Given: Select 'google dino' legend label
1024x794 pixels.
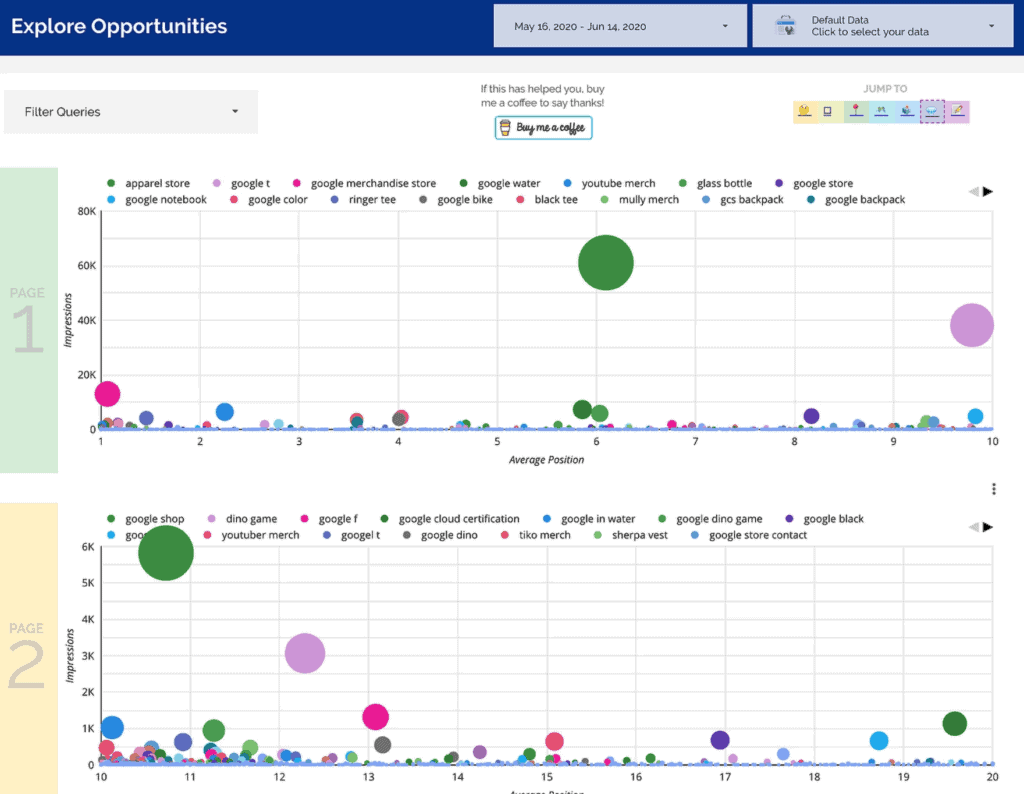Looking at the screenshot, I should tap(449, 535).
